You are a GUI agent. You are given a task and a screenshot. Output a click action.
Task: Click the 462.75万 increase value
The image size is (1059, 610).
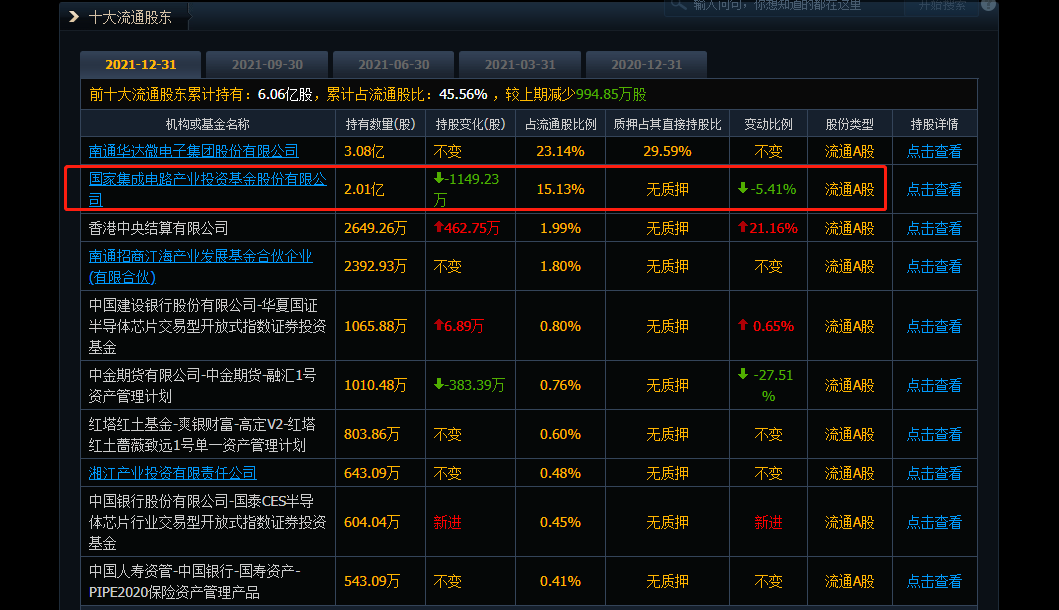point(467,228)
